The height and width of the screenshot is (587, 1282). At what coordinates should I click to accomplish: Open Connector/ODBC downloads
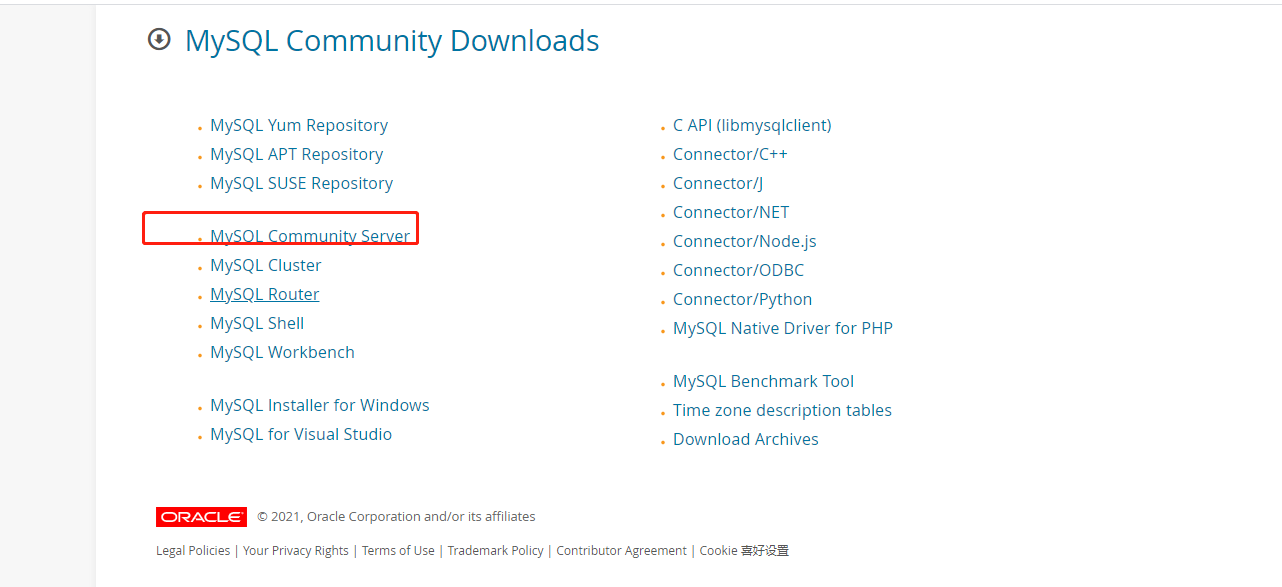tap(738, 270)
